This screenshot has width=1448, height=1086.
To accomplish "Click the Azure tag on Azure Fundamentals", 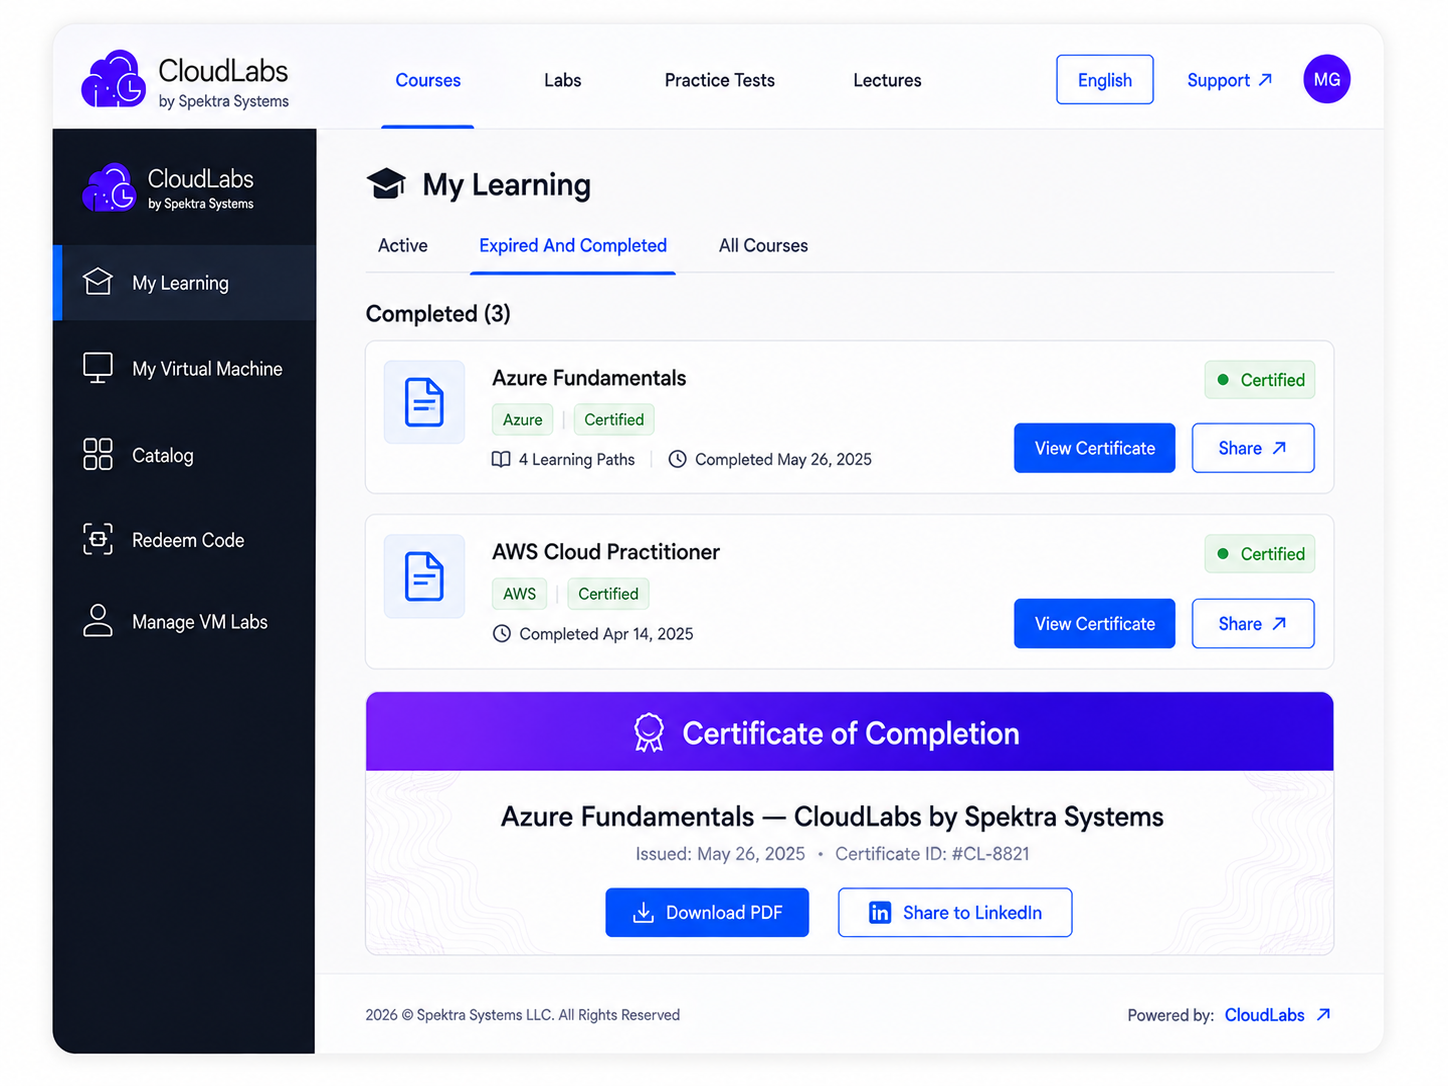I will pyautogui.click(x=523, y=419).
